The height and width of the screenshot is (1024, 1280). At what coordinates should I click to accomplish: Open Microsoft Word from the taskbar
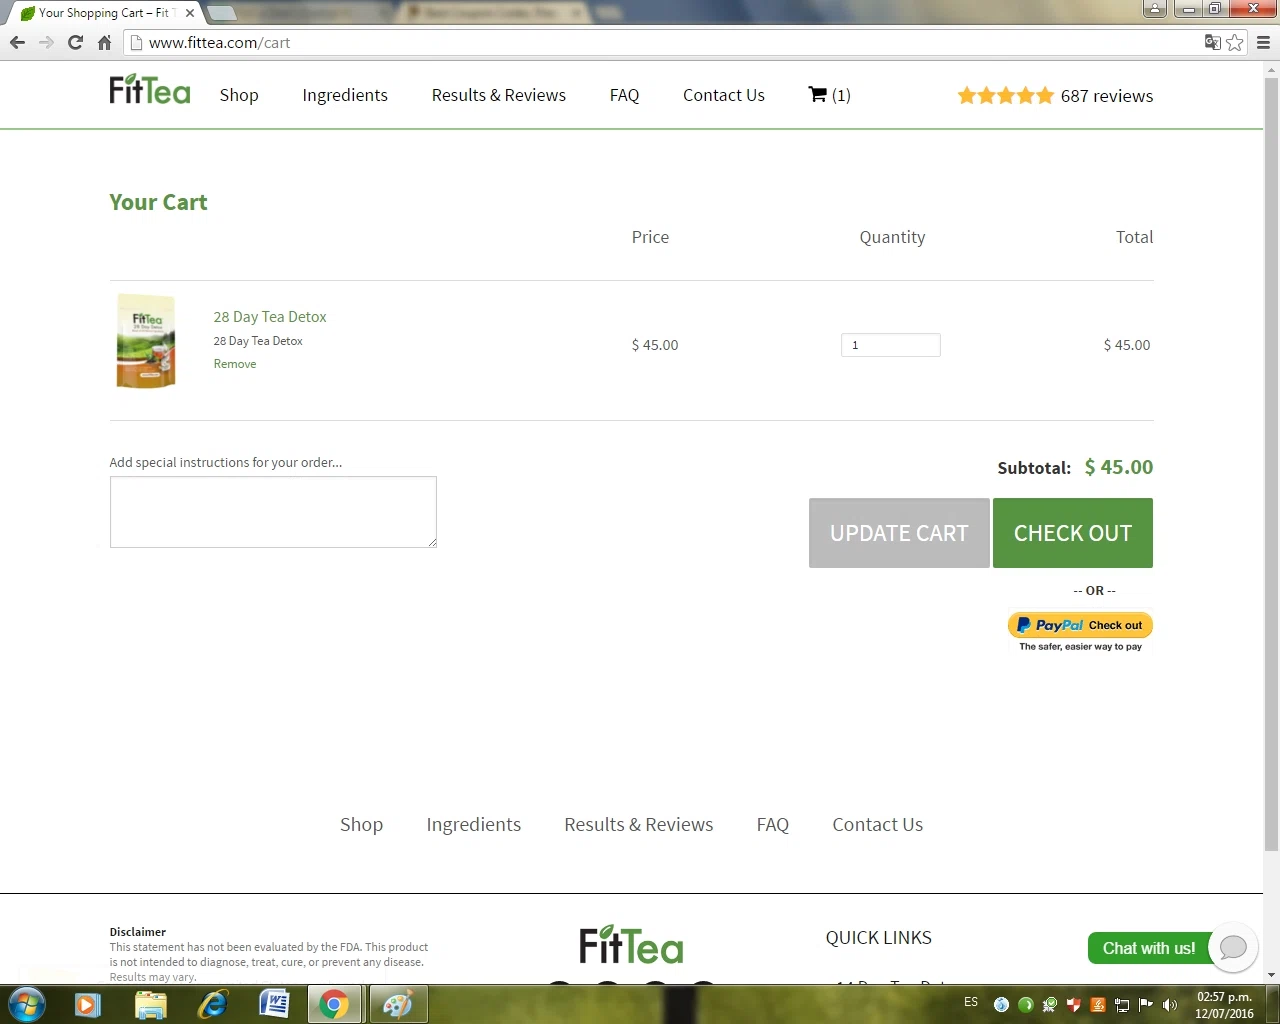[x=274, y=1004]
